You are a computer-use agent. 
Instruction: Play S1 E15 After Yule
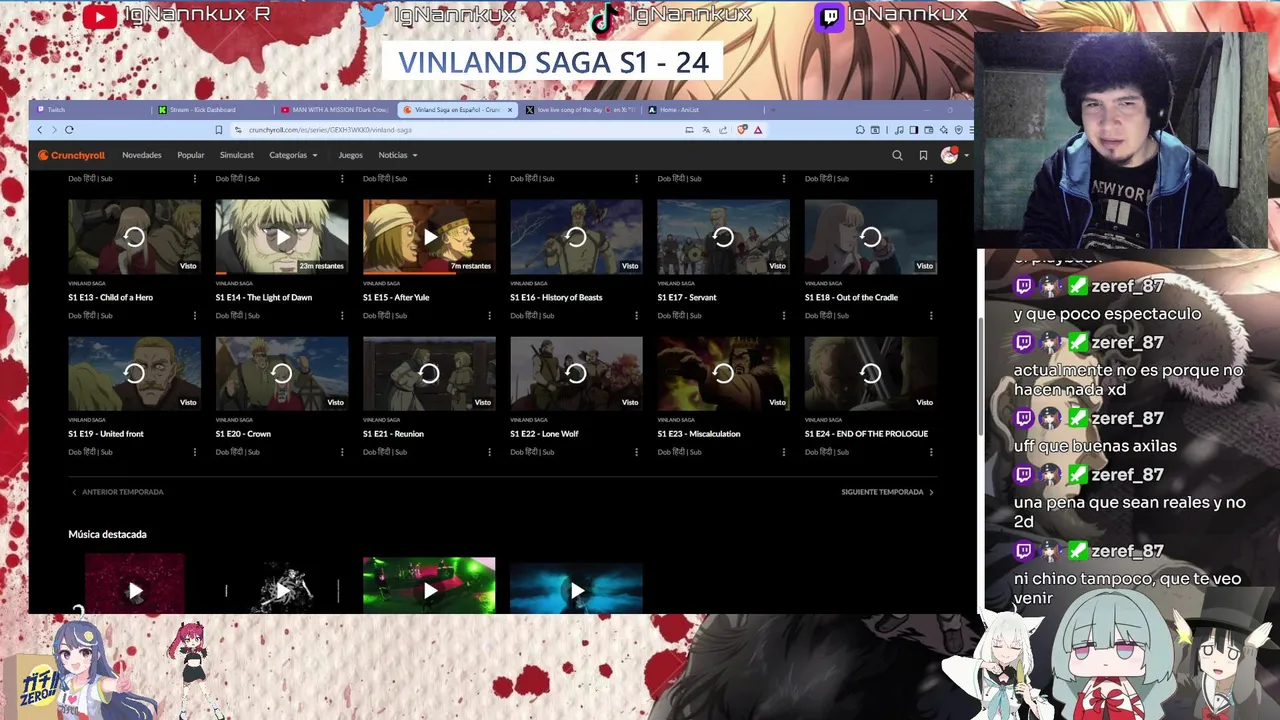click(429, 237)
